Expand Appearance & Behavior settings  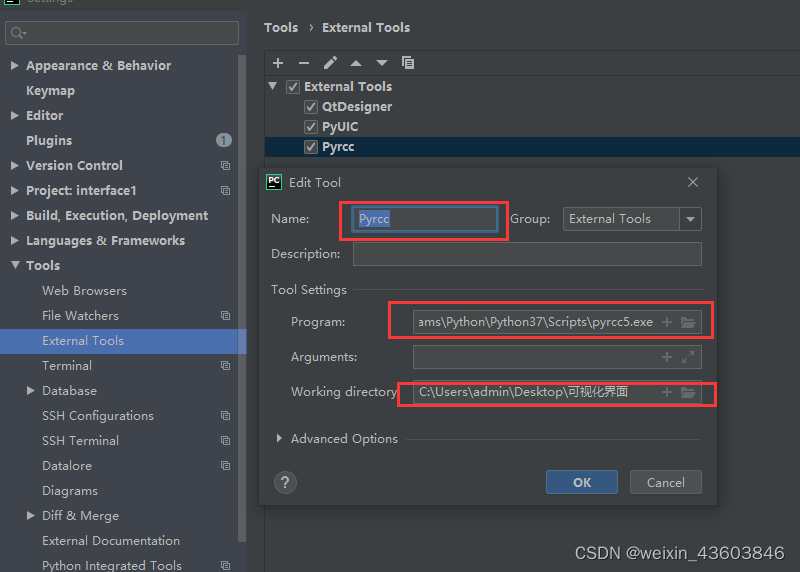coord(15,65)
